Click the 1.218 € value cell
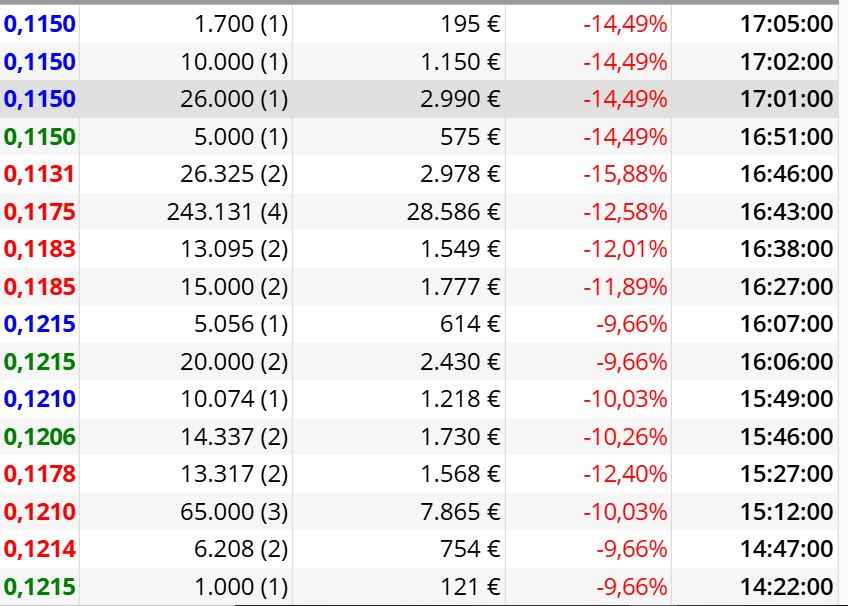Image resolution: width=848 pixels, height=606 pixels. pos(460,399)
